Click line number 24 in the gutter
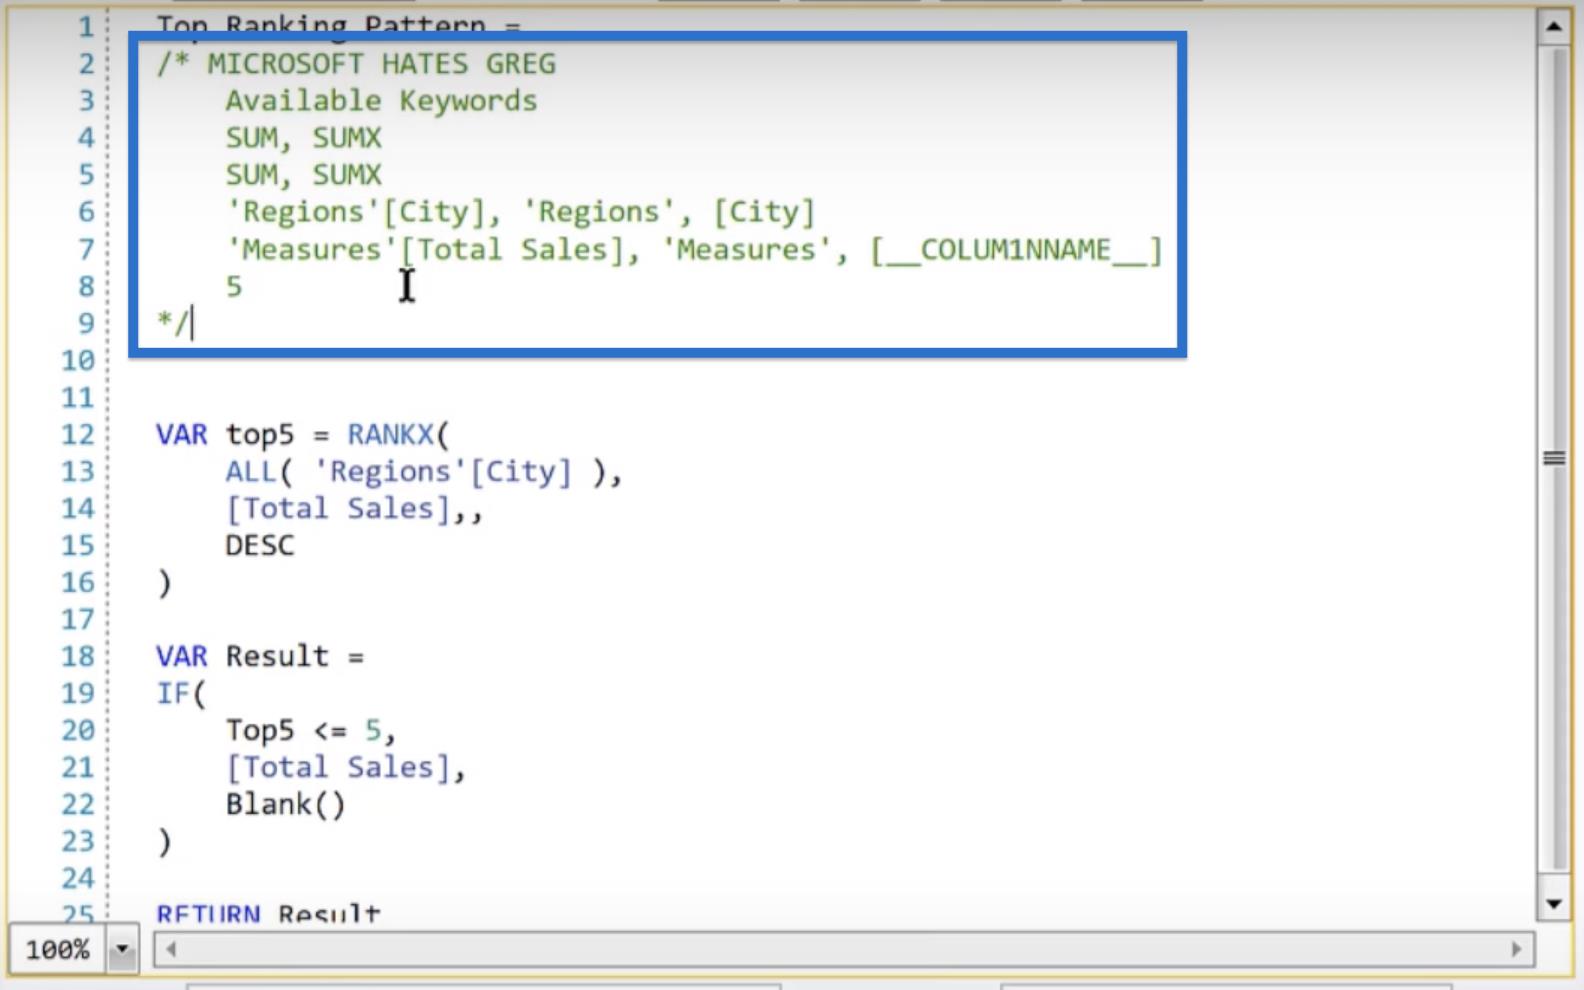Viewport: 1584px width, 990px height. point(78,879)
